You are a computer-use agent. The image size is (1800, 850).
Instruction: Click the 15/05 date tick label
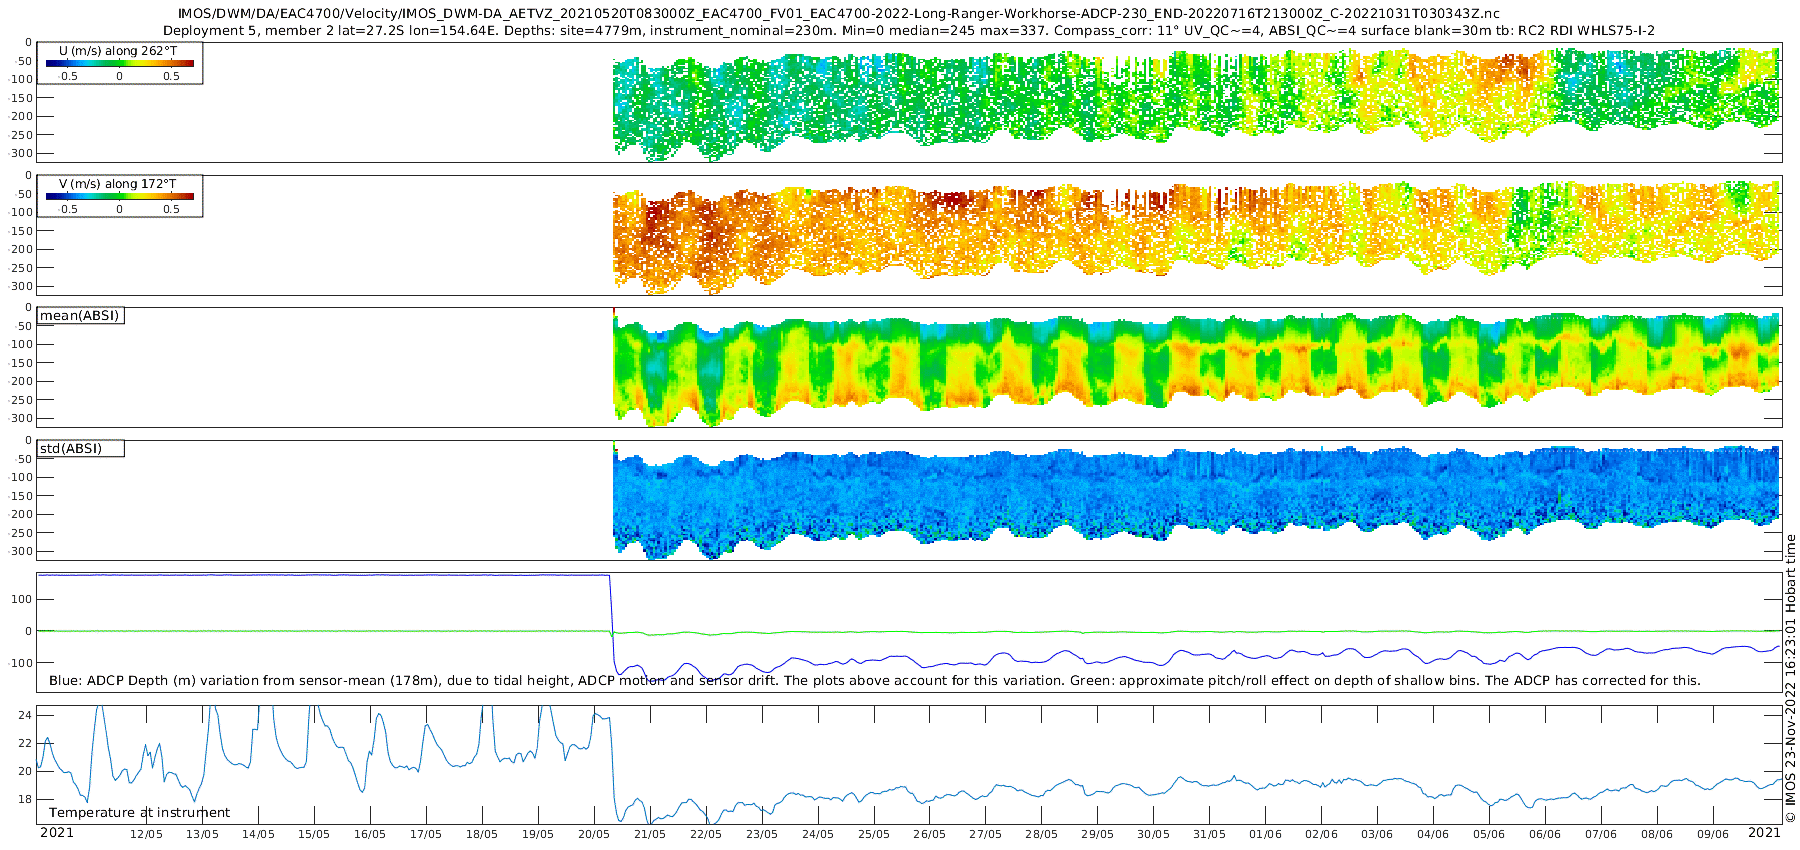point(314,834)
